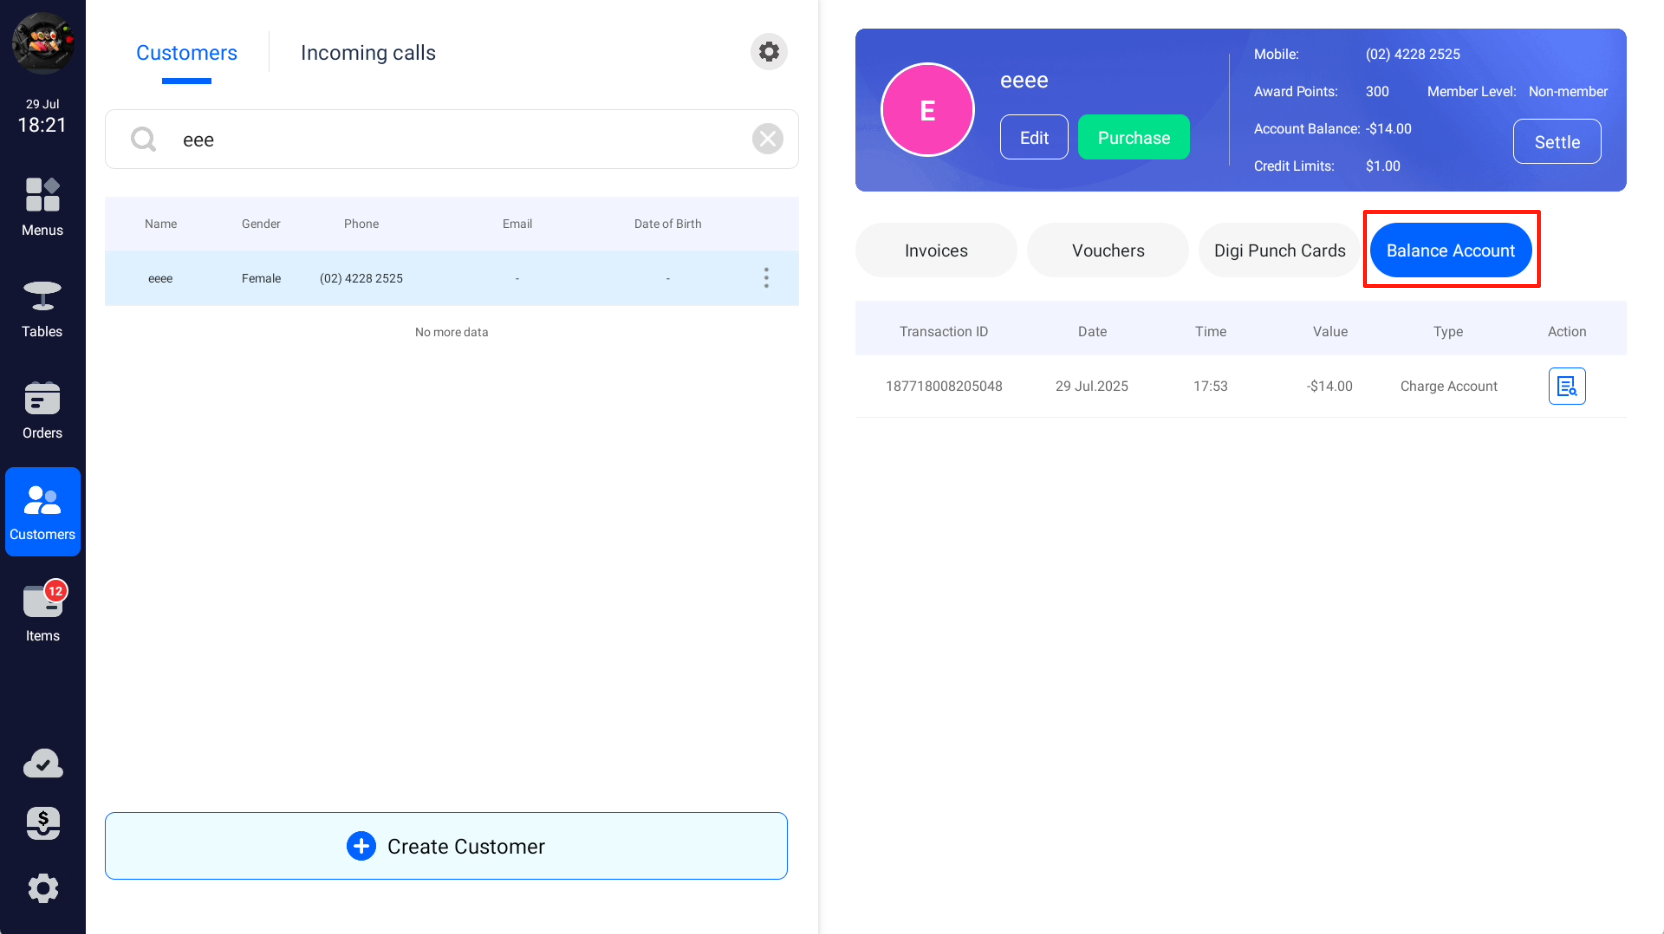Screen dimensions: 1664x934
Task: Click the pink E customer avatar
Action: 927,110
